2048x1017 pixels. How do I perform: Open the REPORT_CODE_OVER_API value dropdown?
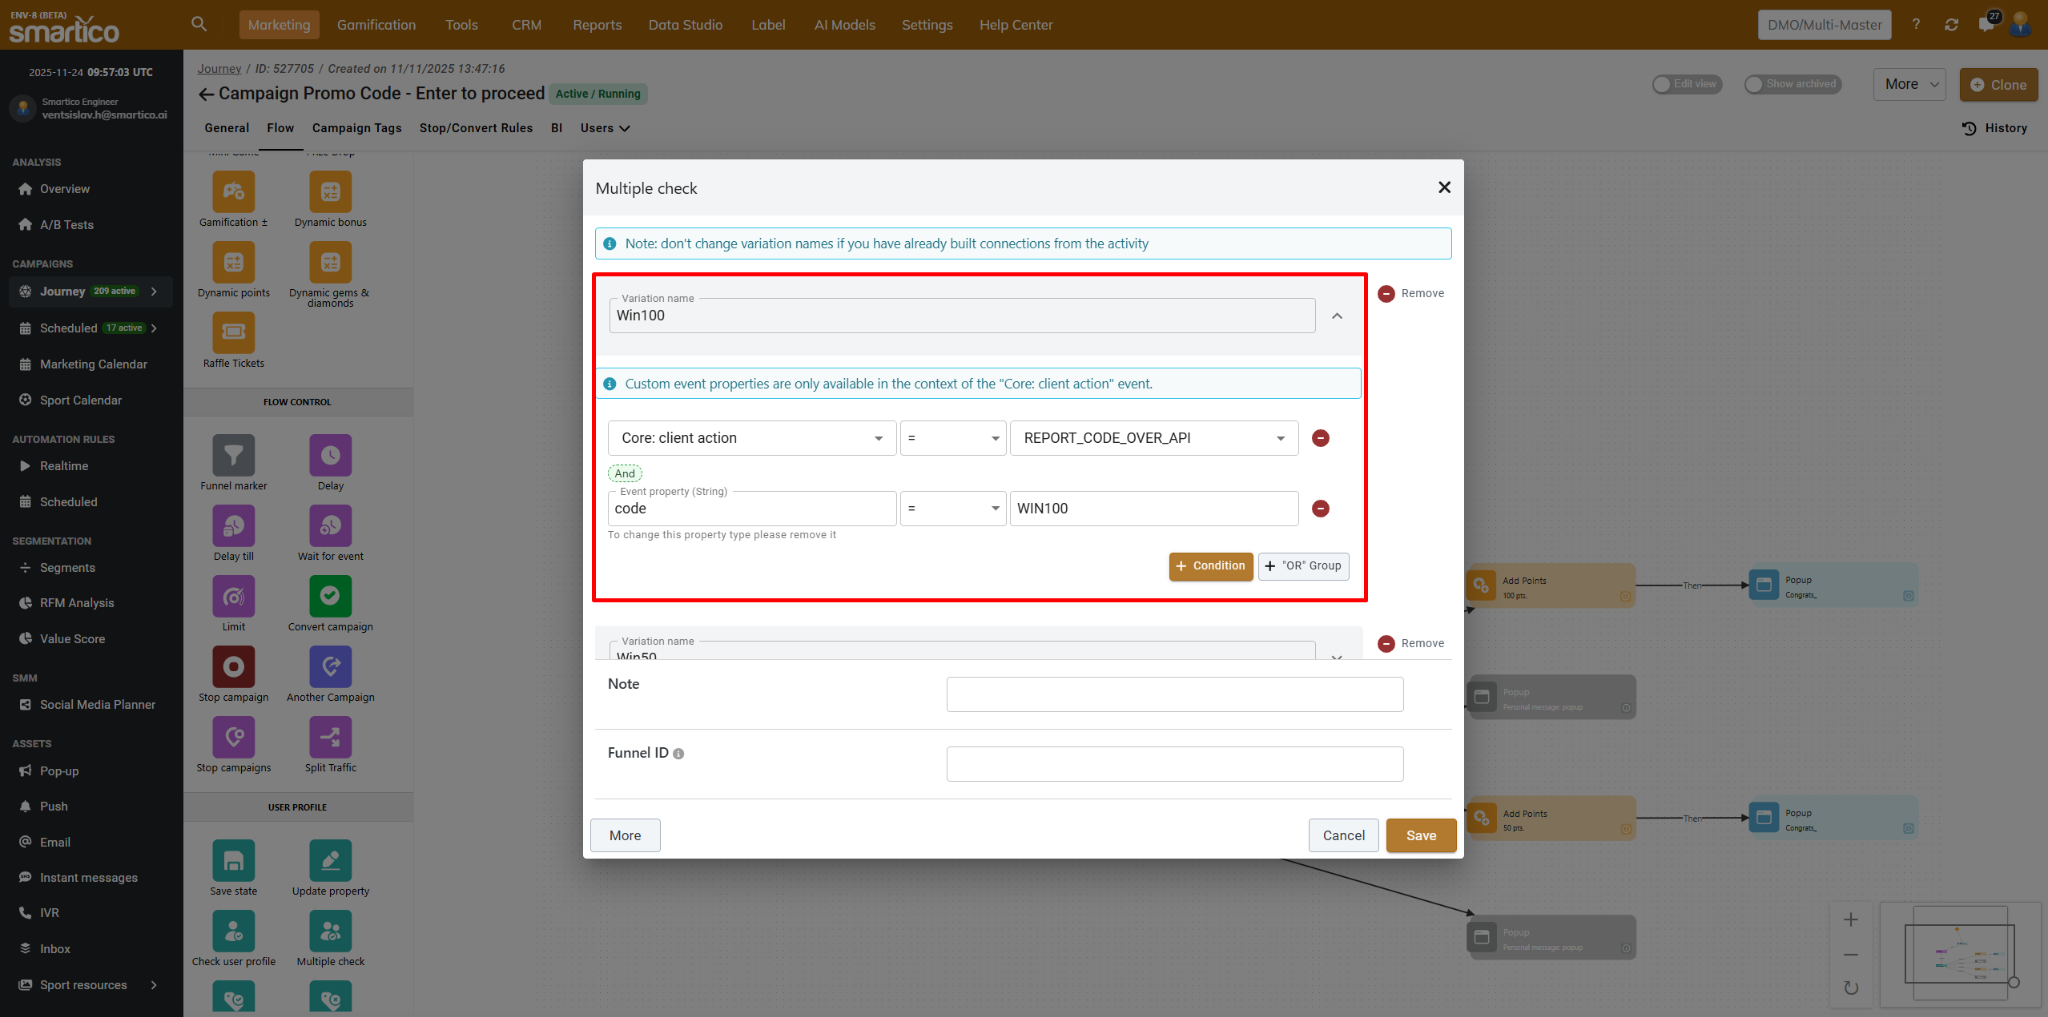(x=1153, y=438)
